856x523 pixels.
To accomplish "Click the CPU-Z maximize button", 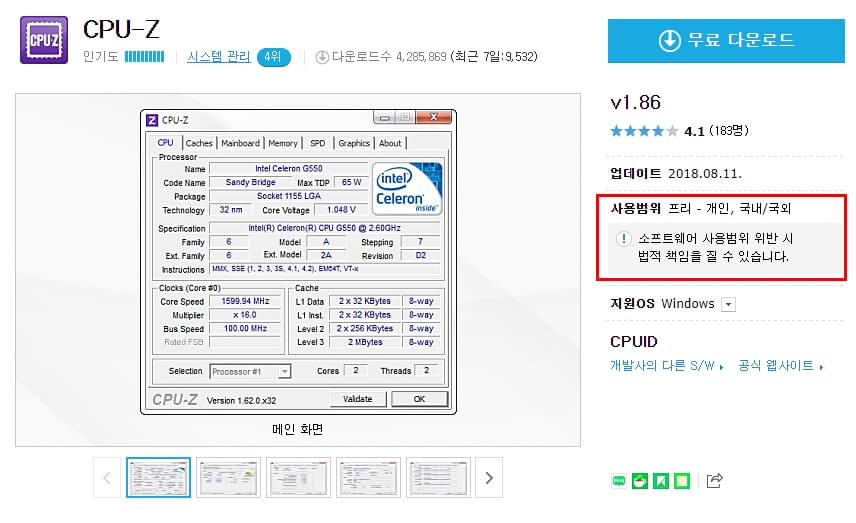I will pyautogui.click(x=405, y=117).
